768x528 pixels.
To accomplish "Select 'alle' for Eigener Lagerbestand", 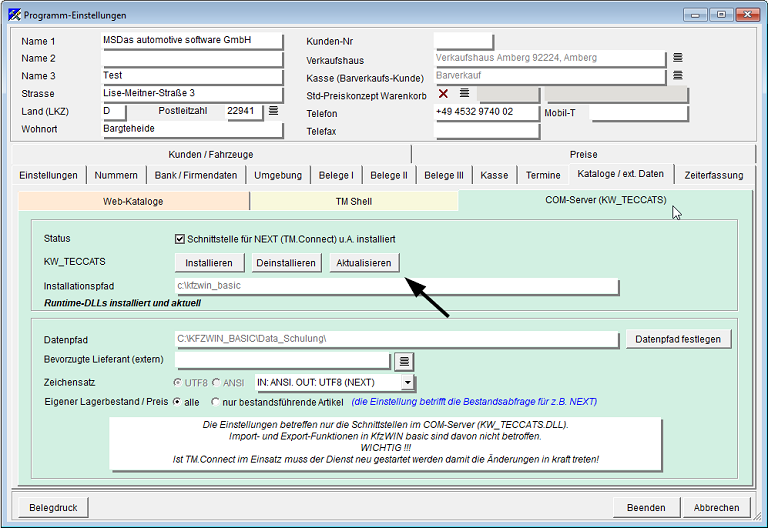I will point(177,402).
